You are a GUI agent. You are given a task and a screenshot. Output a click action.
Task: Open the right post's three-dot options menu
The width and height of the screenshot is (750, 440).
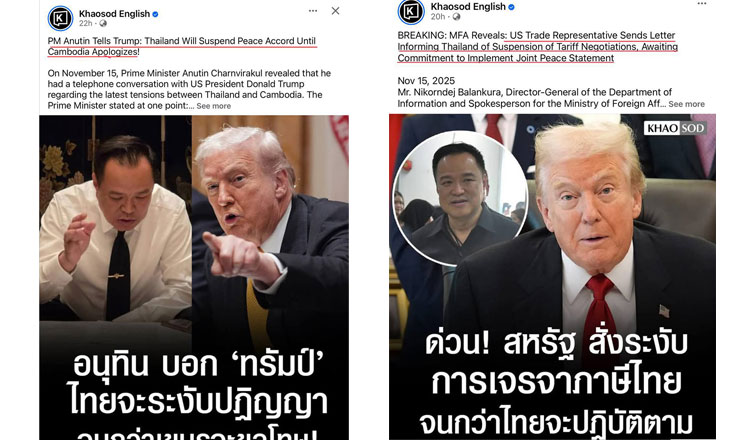[702, 4]
